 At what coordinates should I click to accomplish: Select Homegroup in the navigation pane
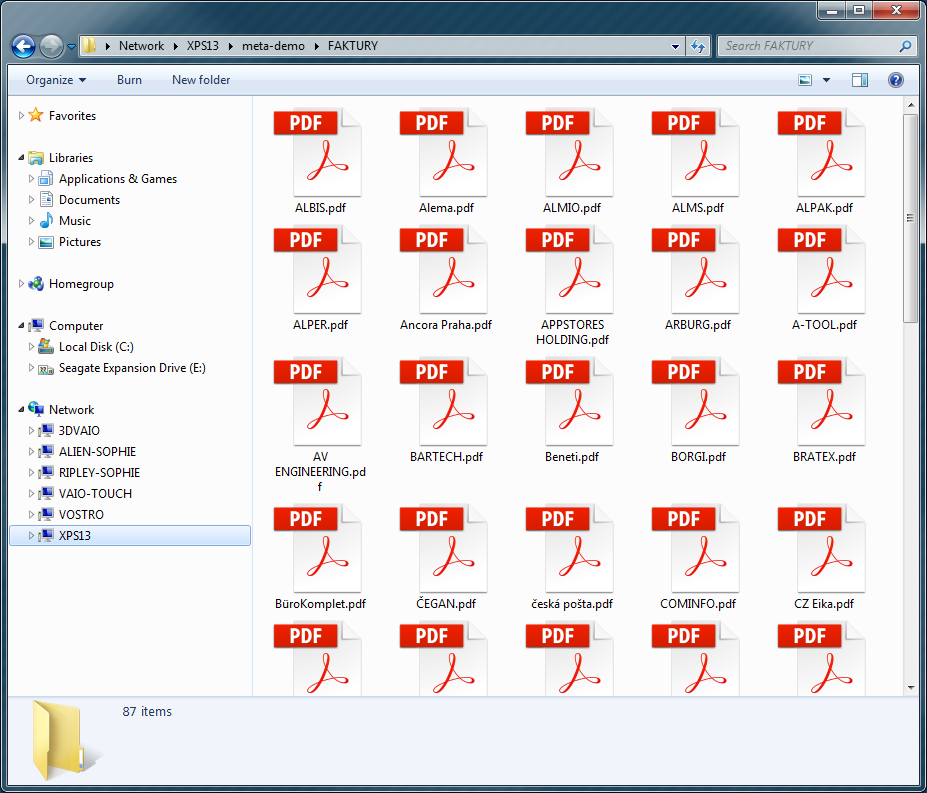81,284
